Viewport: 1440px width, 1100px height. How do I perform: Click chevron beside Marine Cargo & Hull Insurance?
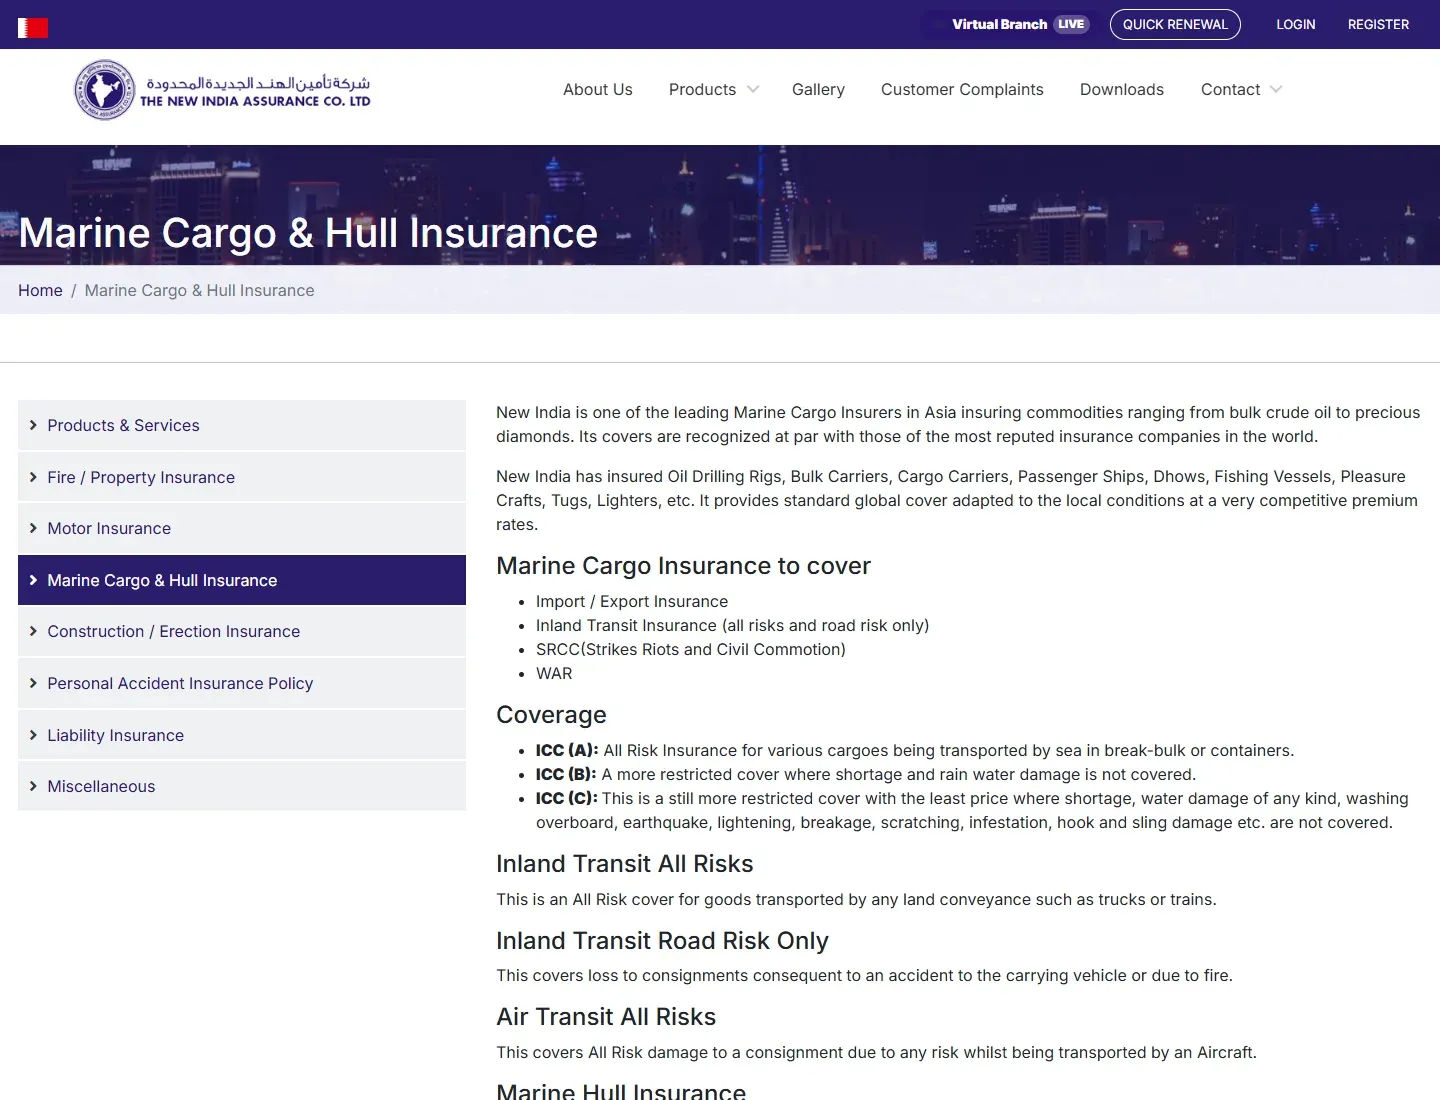33,580
